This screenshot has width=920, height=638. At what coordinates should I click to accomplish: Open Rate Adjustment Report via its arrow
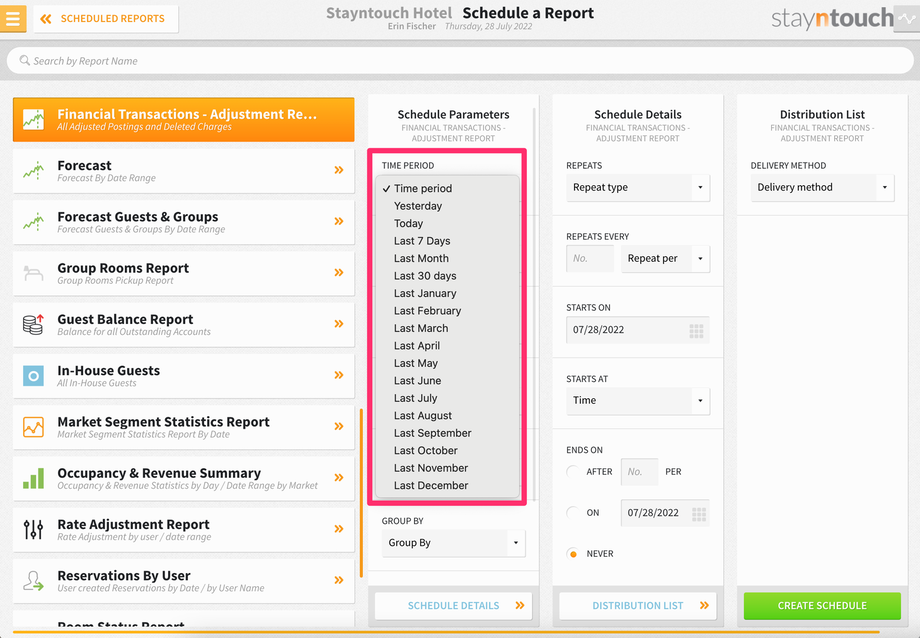339,529
